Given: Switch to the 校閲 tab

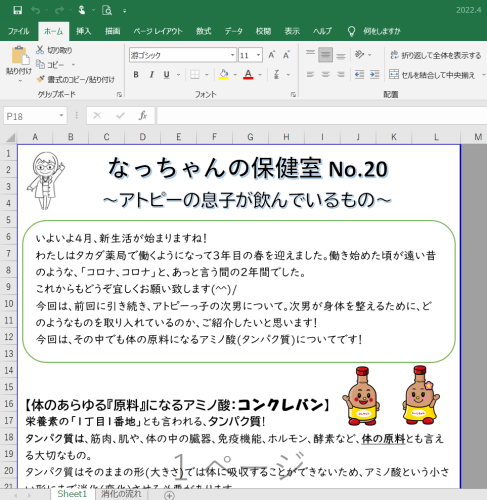Looking at the screenshot, I should 263,31.
